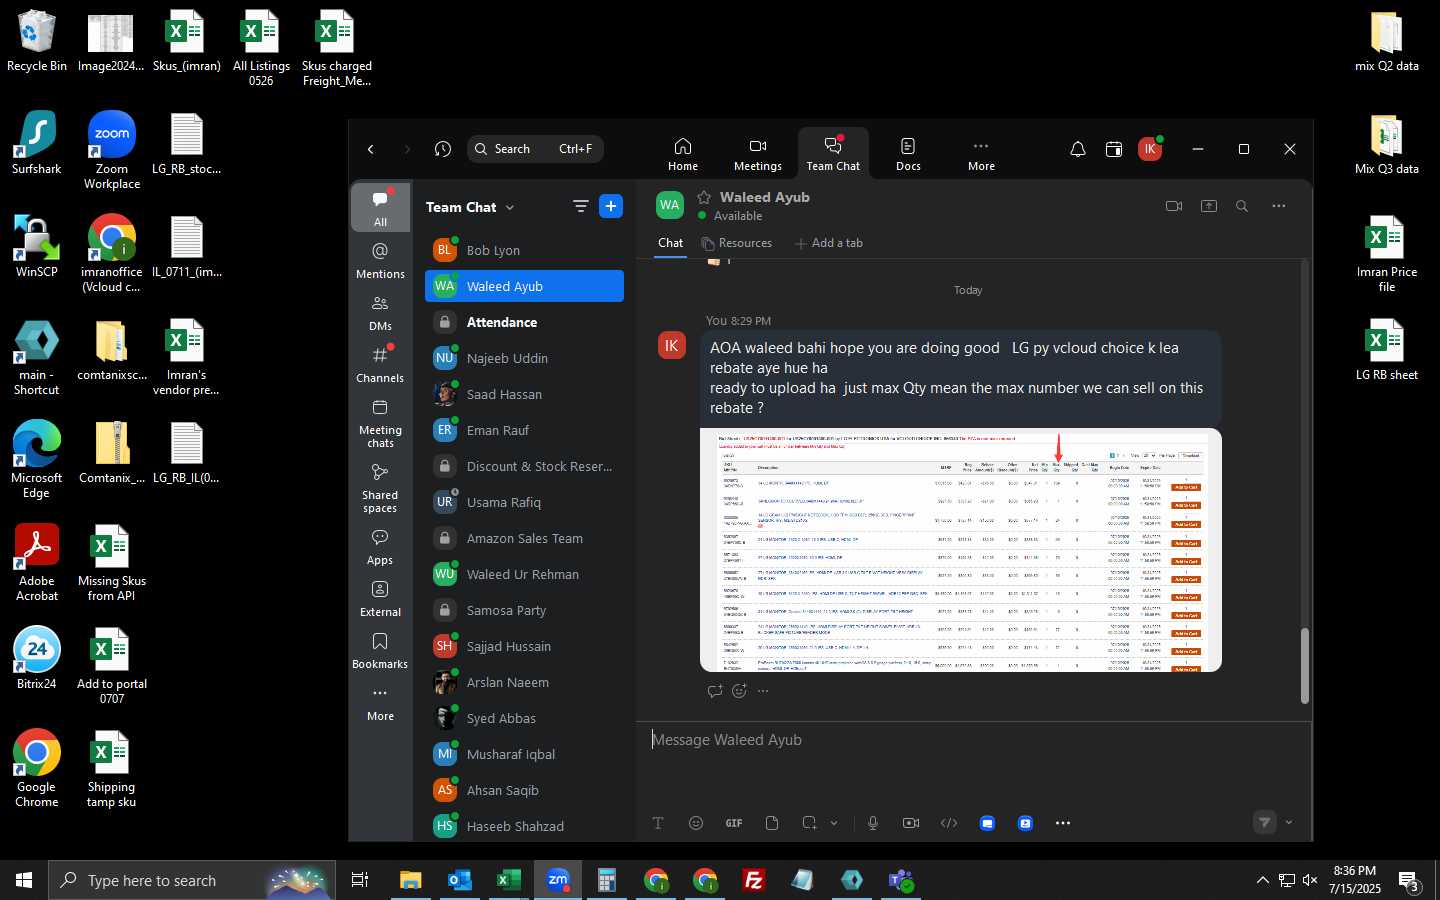Click Add a tab
This screenshot has width=1440, height=900.
(x=828, y=243)
